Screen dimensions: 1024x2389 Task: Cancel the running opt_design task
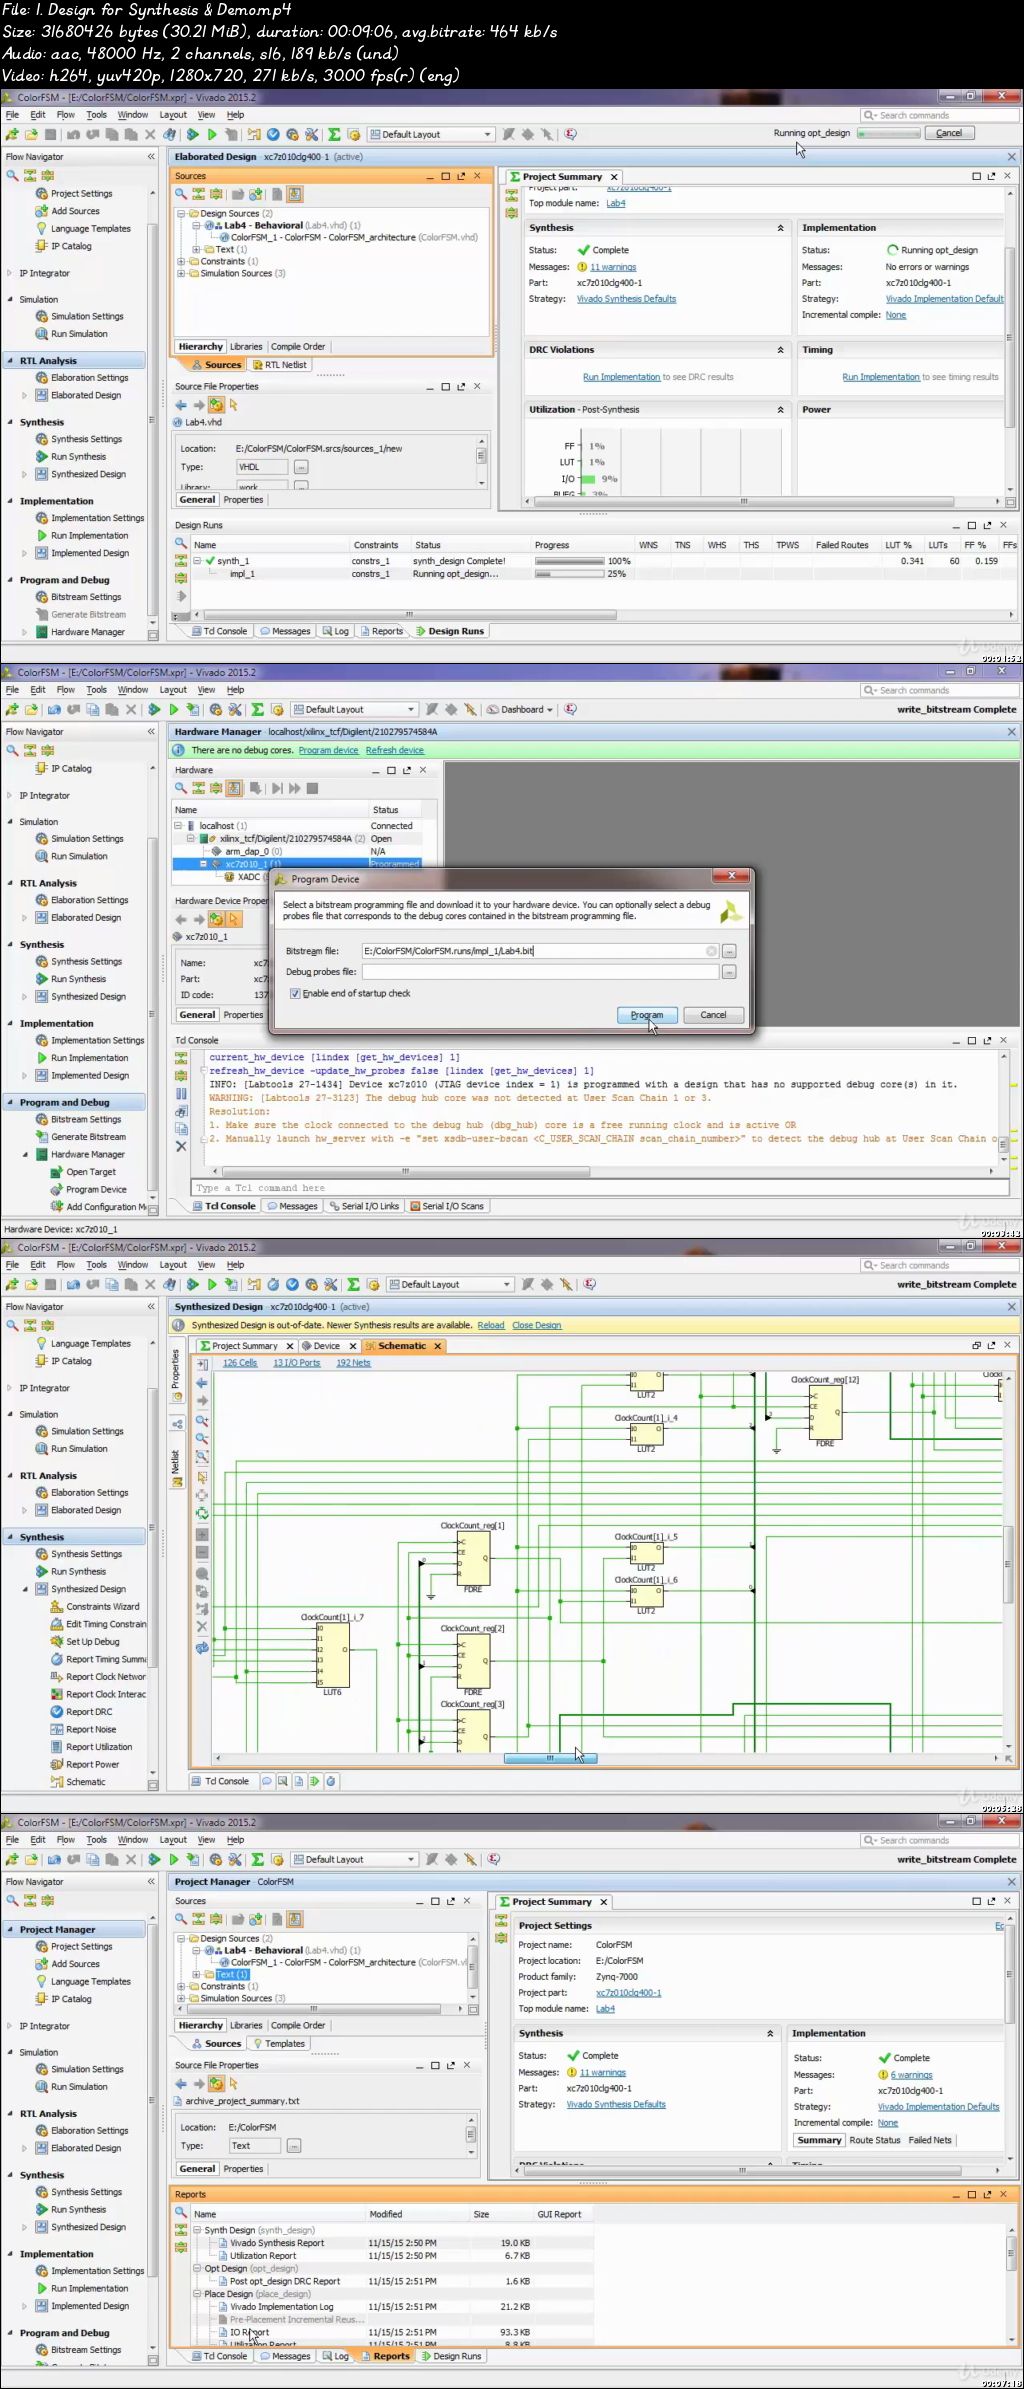[949, 133]
